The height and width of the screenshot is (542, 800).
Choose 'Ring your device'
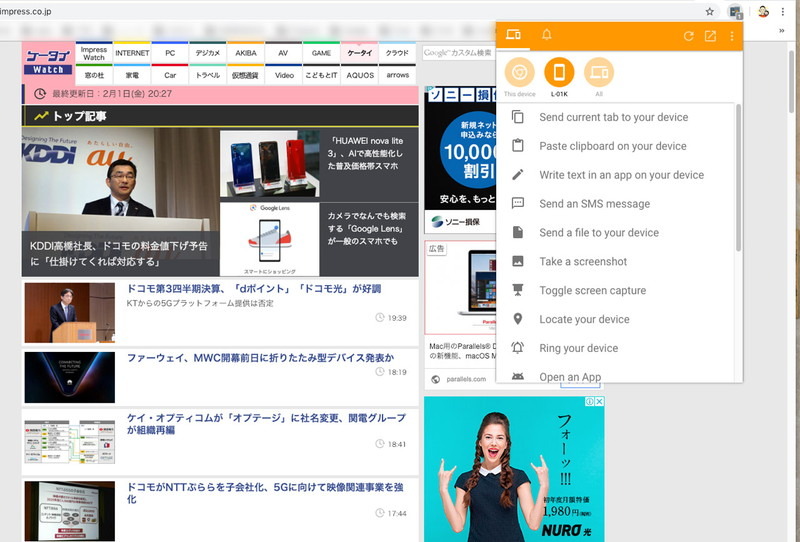tap(579, 348)
